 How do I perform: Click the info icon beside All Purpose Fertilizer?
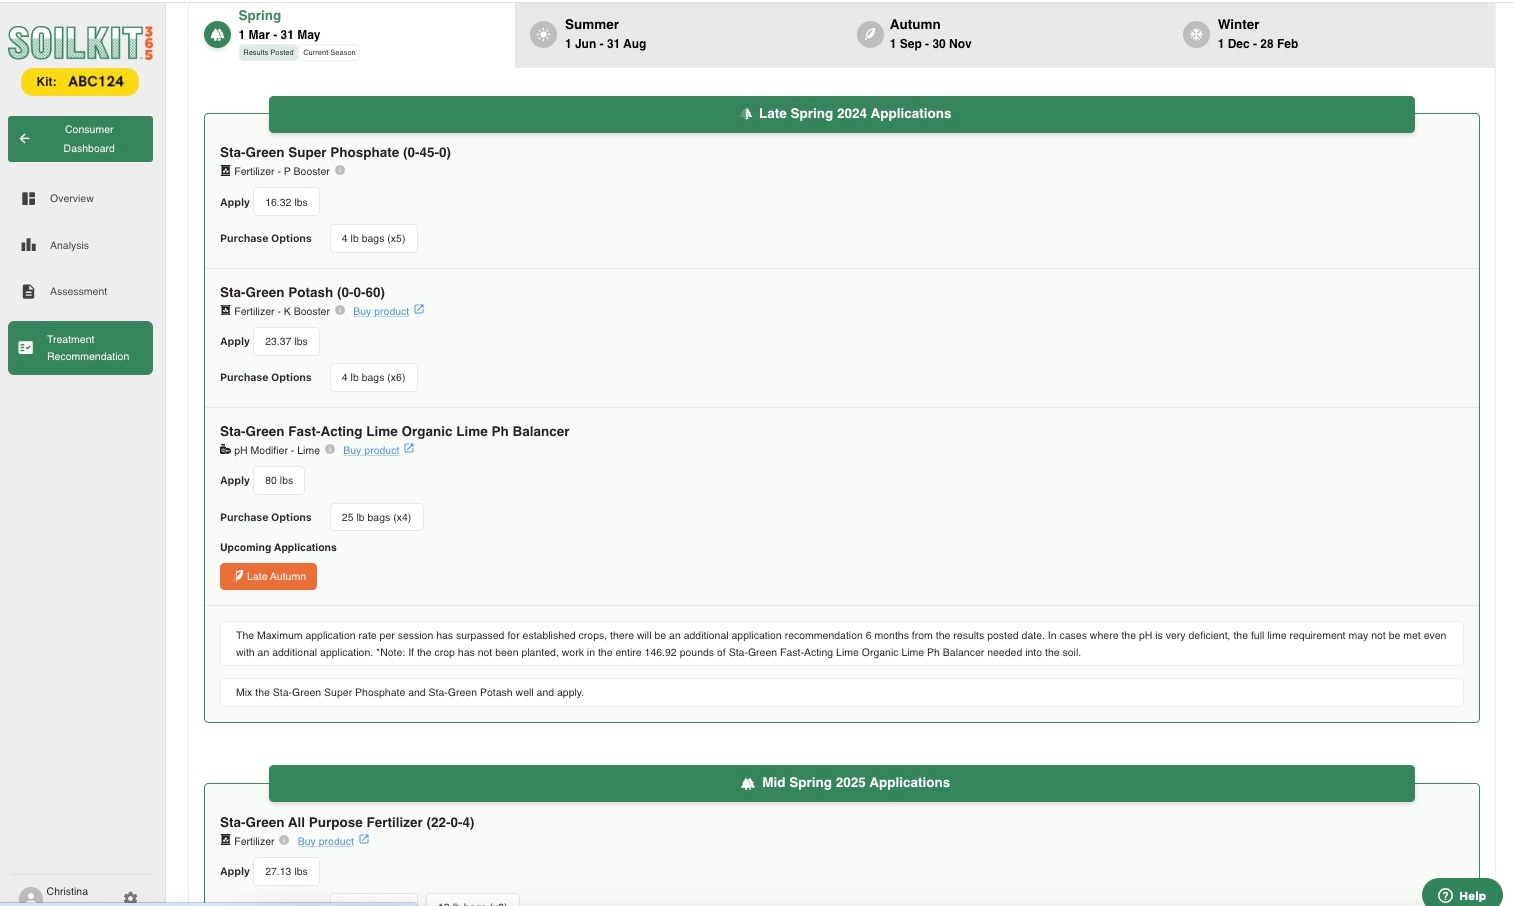pyautogui.click(x=284, y=840)
